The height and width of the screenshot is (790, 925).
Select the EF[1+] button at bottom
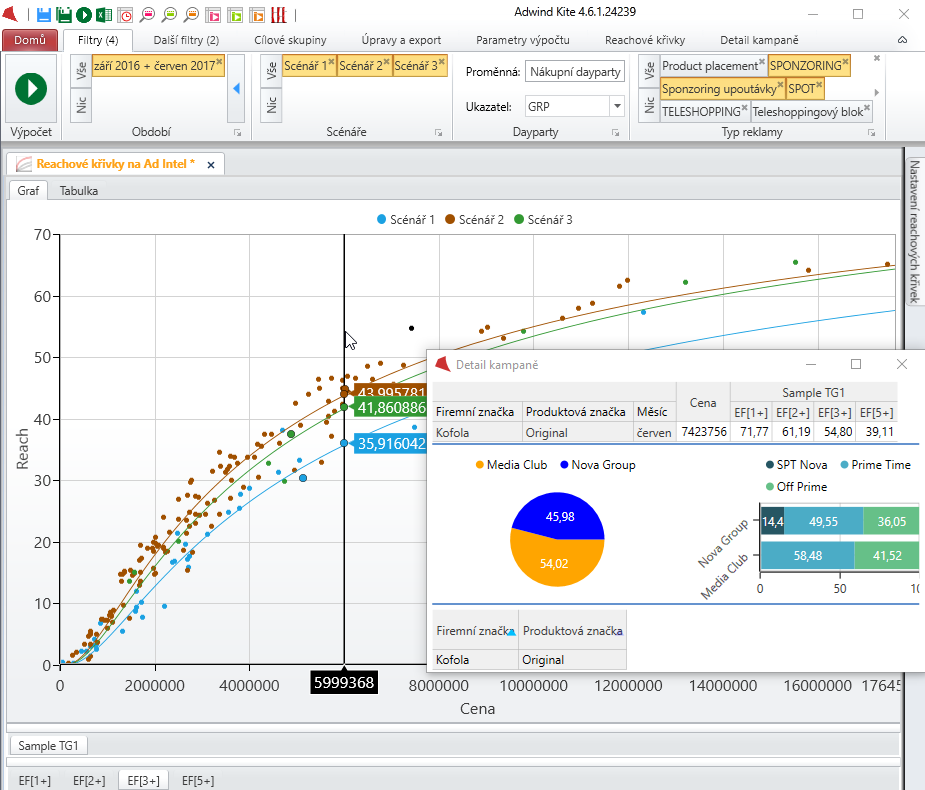34,780
